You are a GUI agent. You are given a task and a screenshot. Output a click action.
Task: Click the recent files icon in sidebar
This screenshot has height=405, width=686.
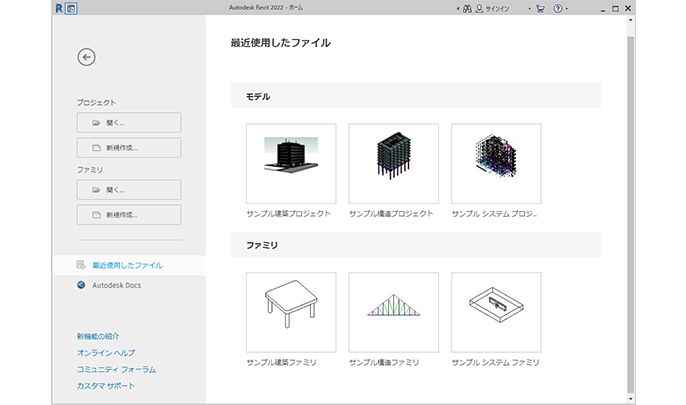81,265
